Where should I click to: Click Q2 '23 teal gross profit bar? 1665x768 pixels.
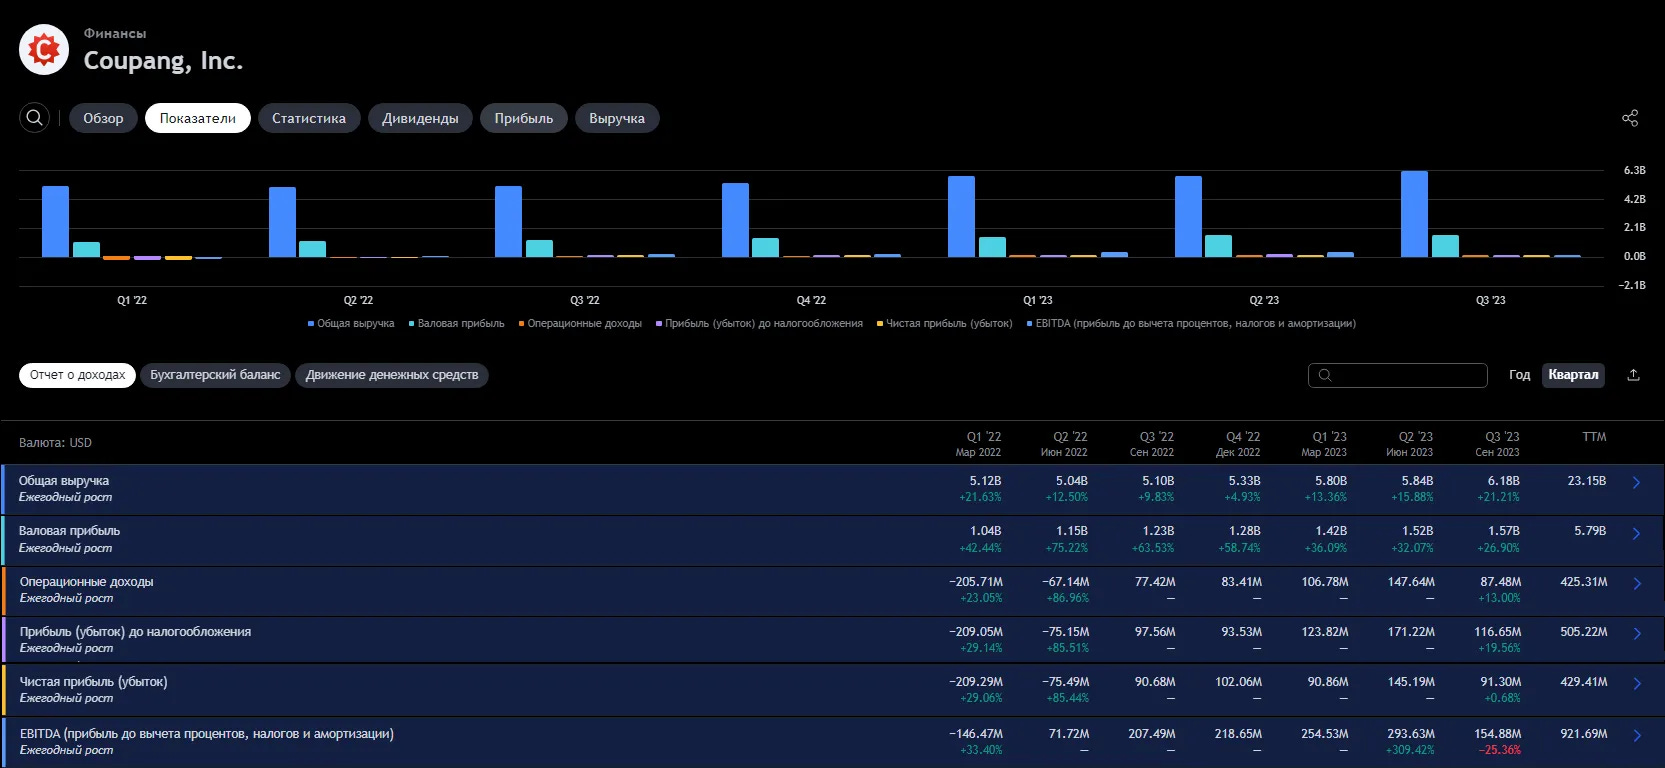(1218, 246)
